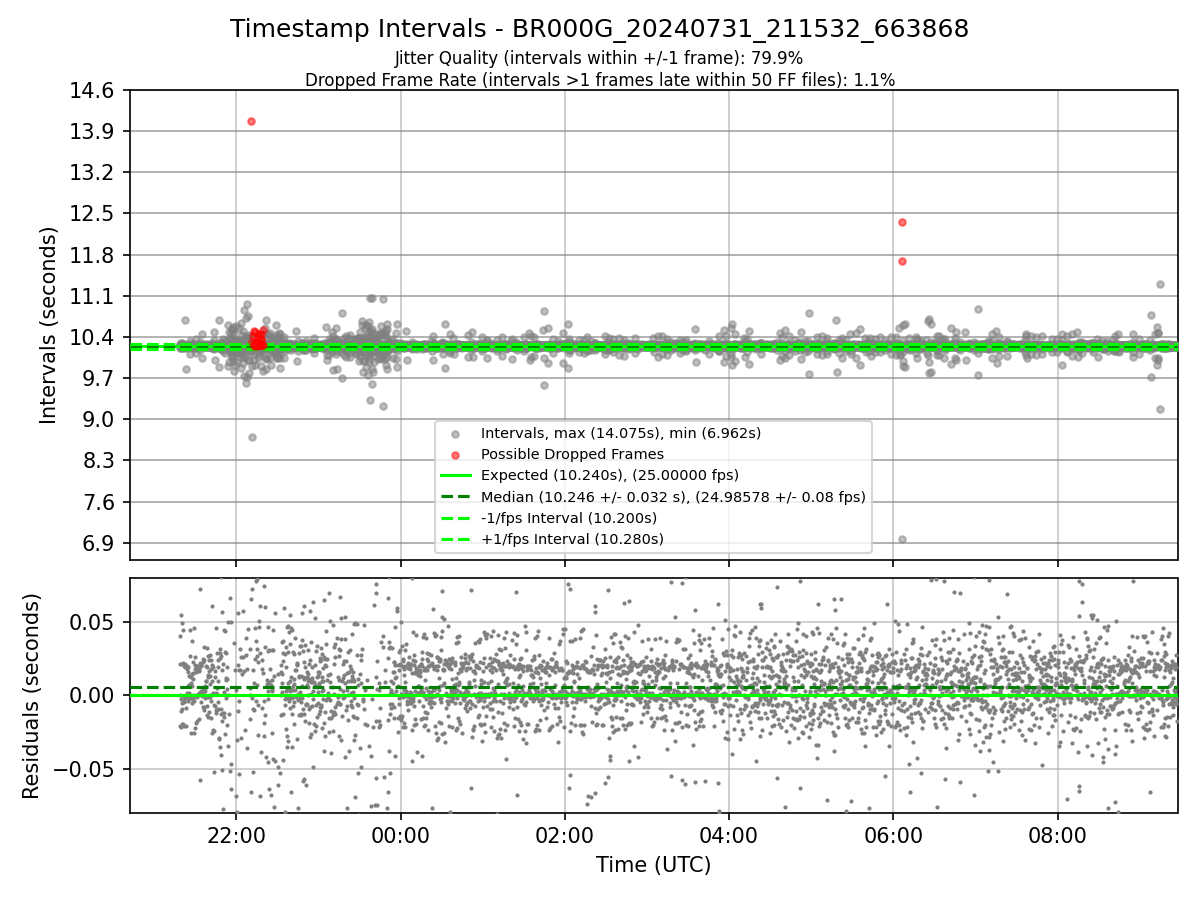1200x900 pixels.
Task: Click the 08:00 x-axis tick label
Action: [x=1057, y=834]
